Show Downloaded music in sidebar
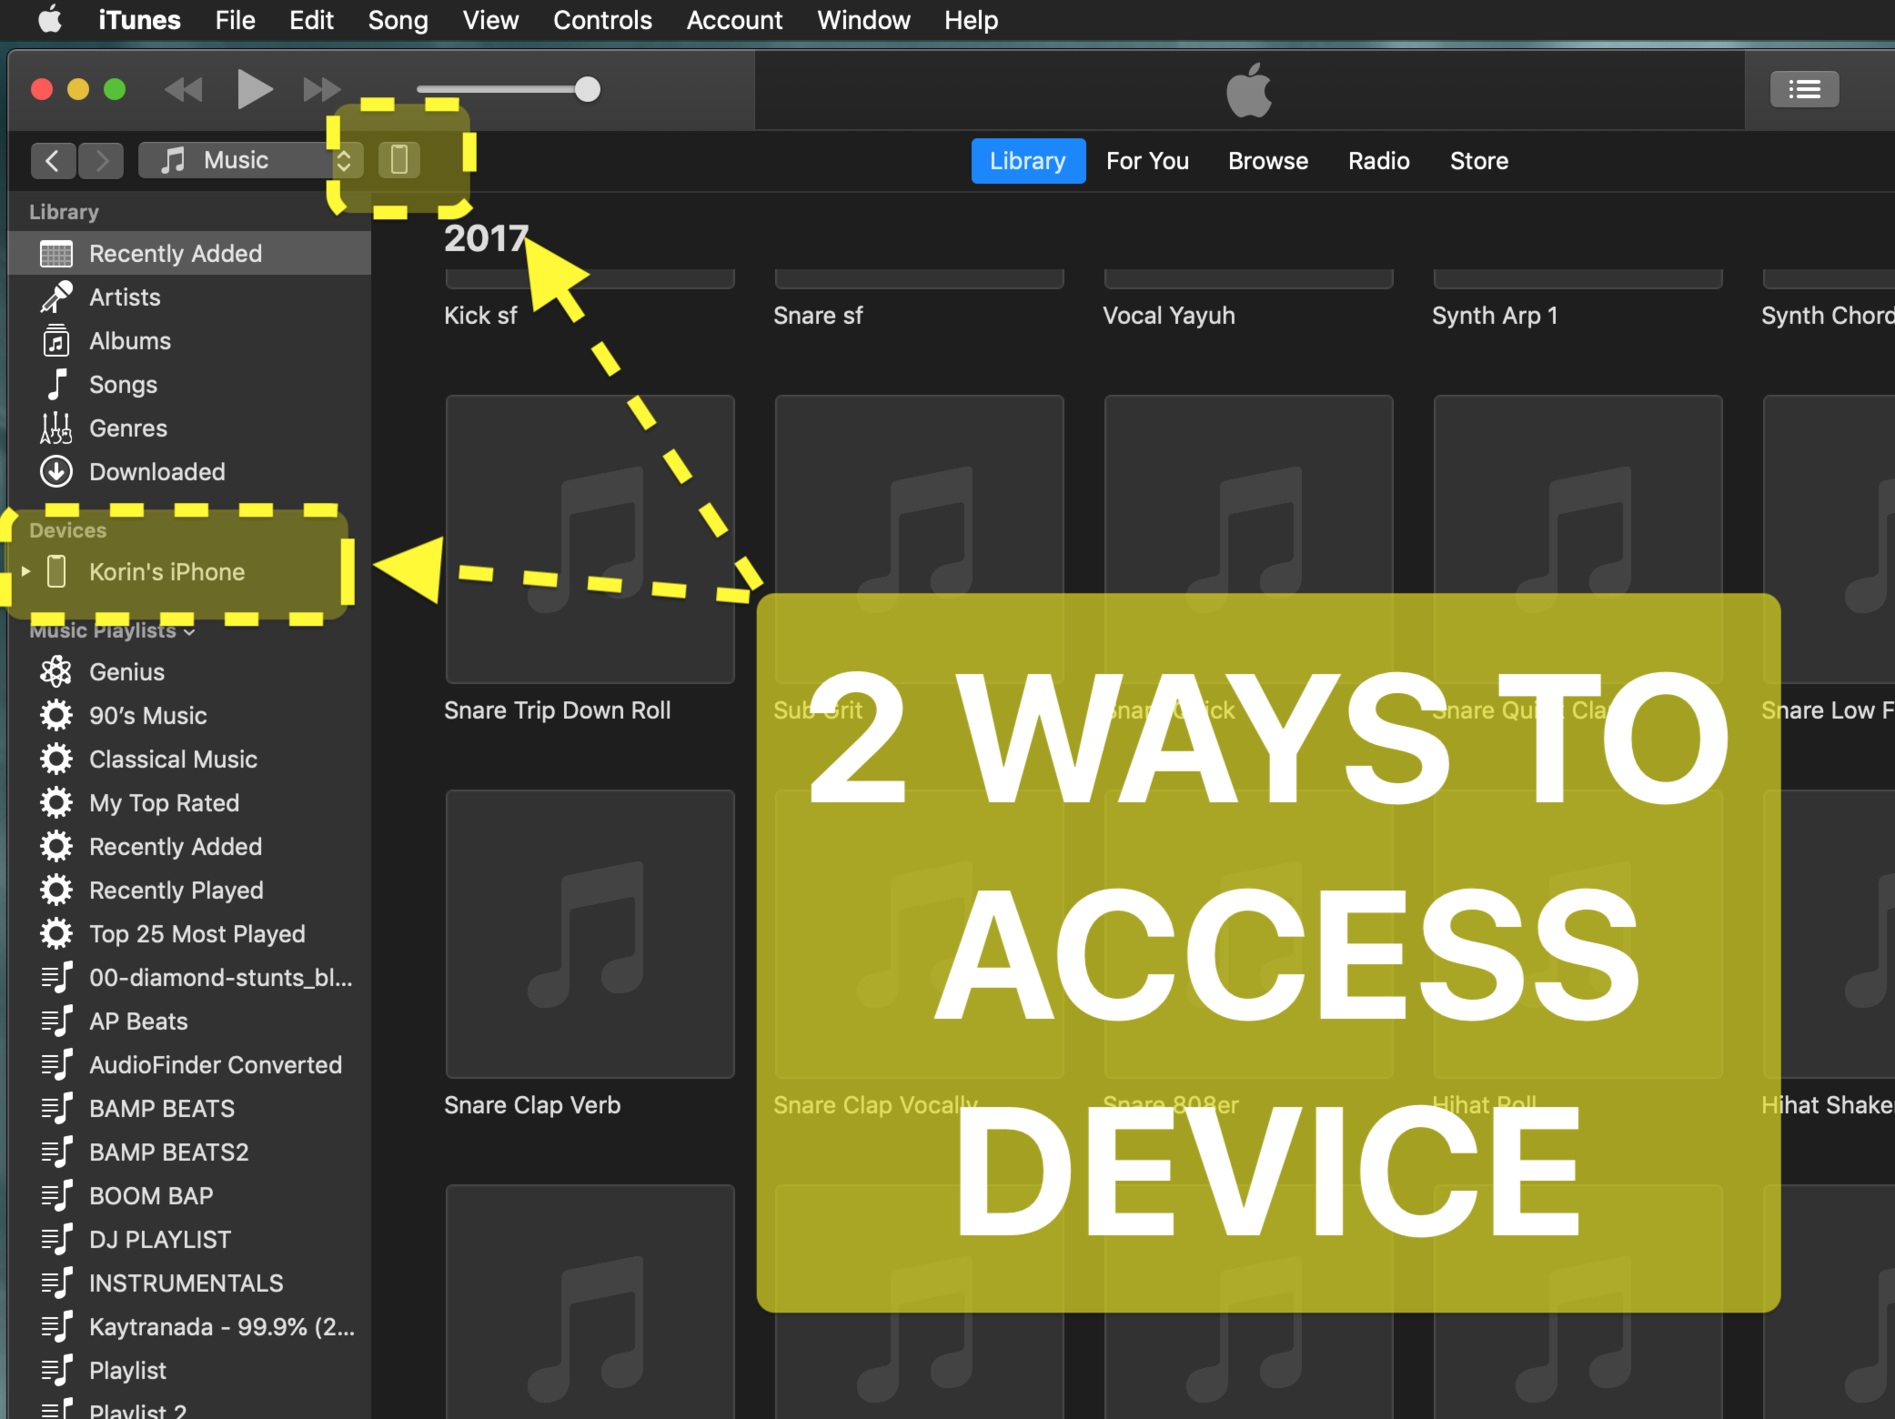Viewport: 1895px width, 1419px height. pyautogui.click(x=189, y=472)
